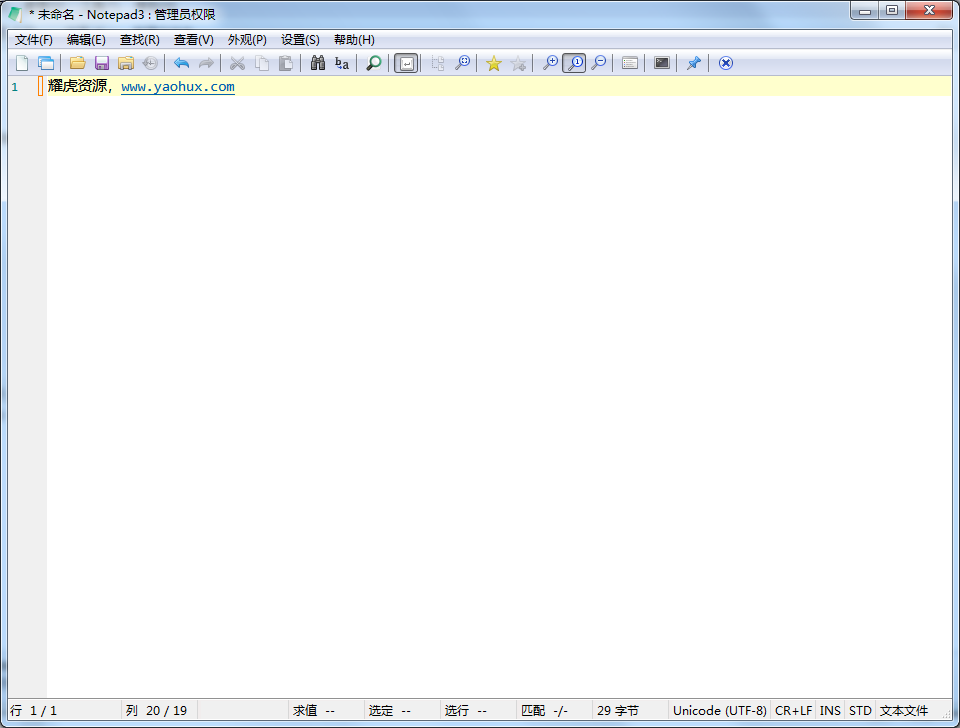960x728 pixels.
Task: Open the 帮助(H) help menu
Action: [x=352, y=39]
